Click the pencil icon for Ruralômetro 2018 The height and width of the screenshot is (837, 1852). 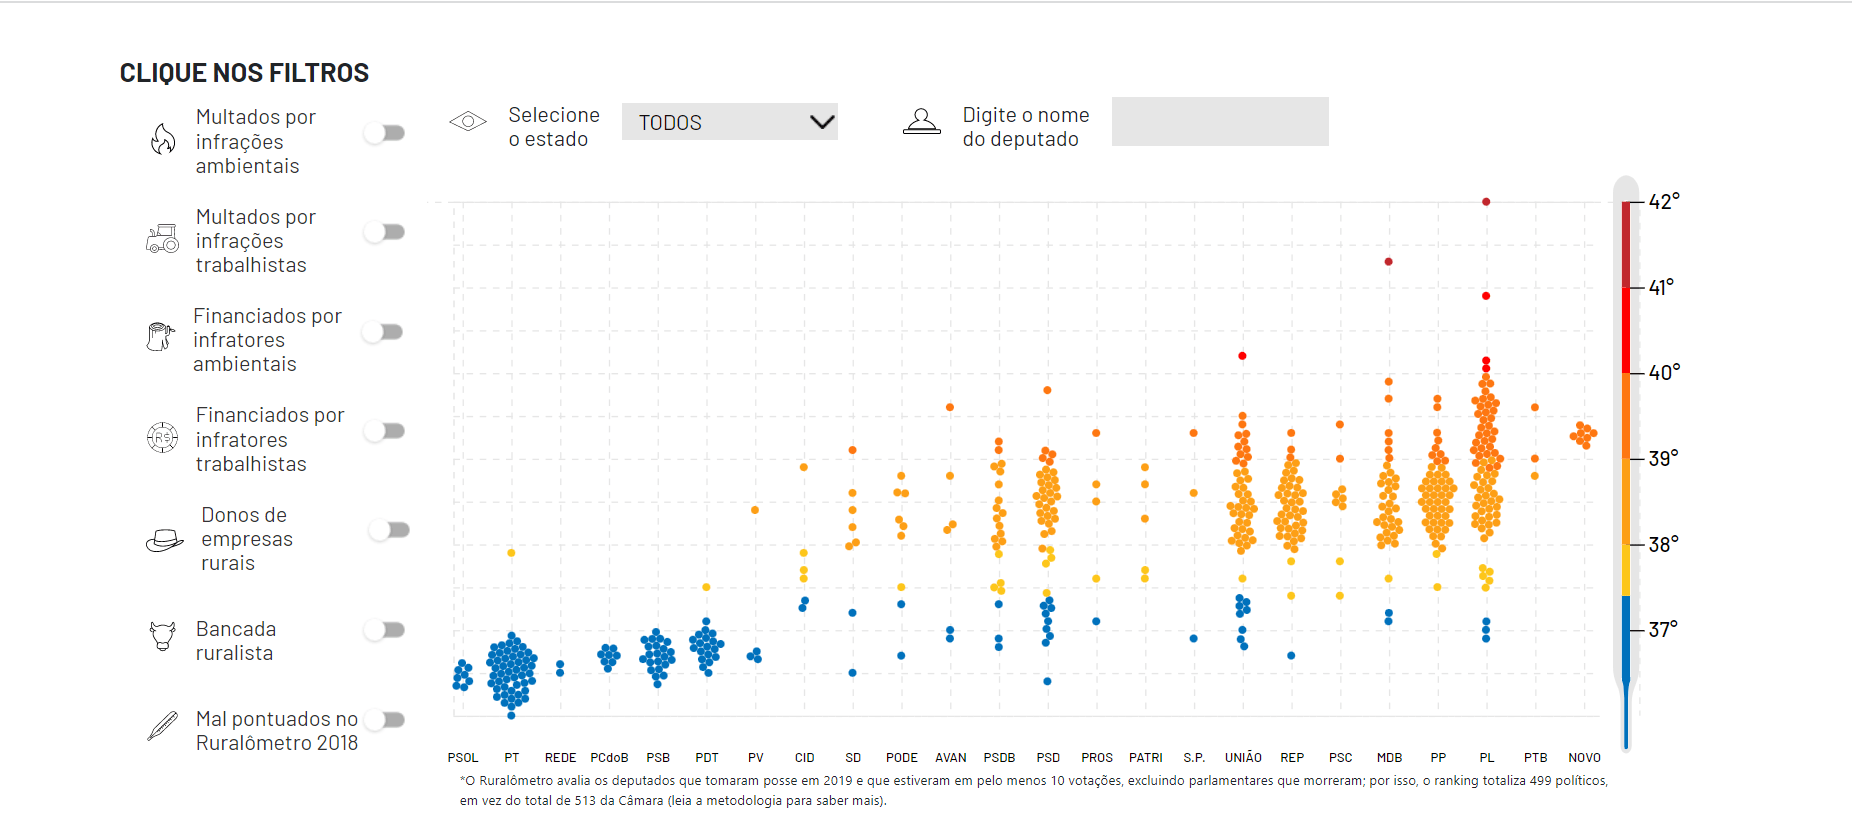click(x=162, y=726)
